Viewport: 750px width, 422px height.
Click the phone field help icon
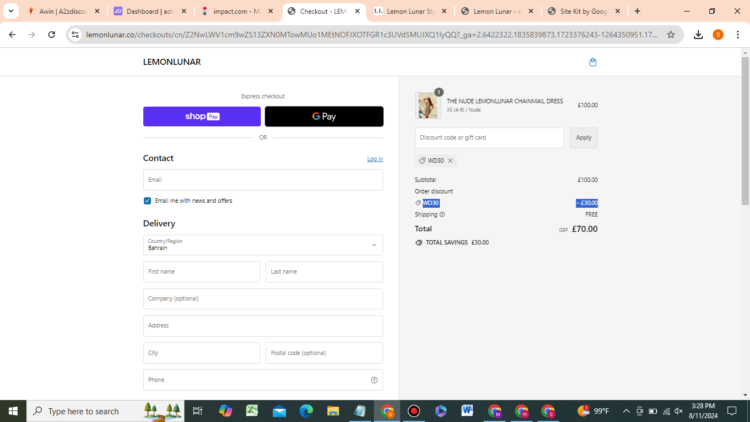[x=374, y=380]
